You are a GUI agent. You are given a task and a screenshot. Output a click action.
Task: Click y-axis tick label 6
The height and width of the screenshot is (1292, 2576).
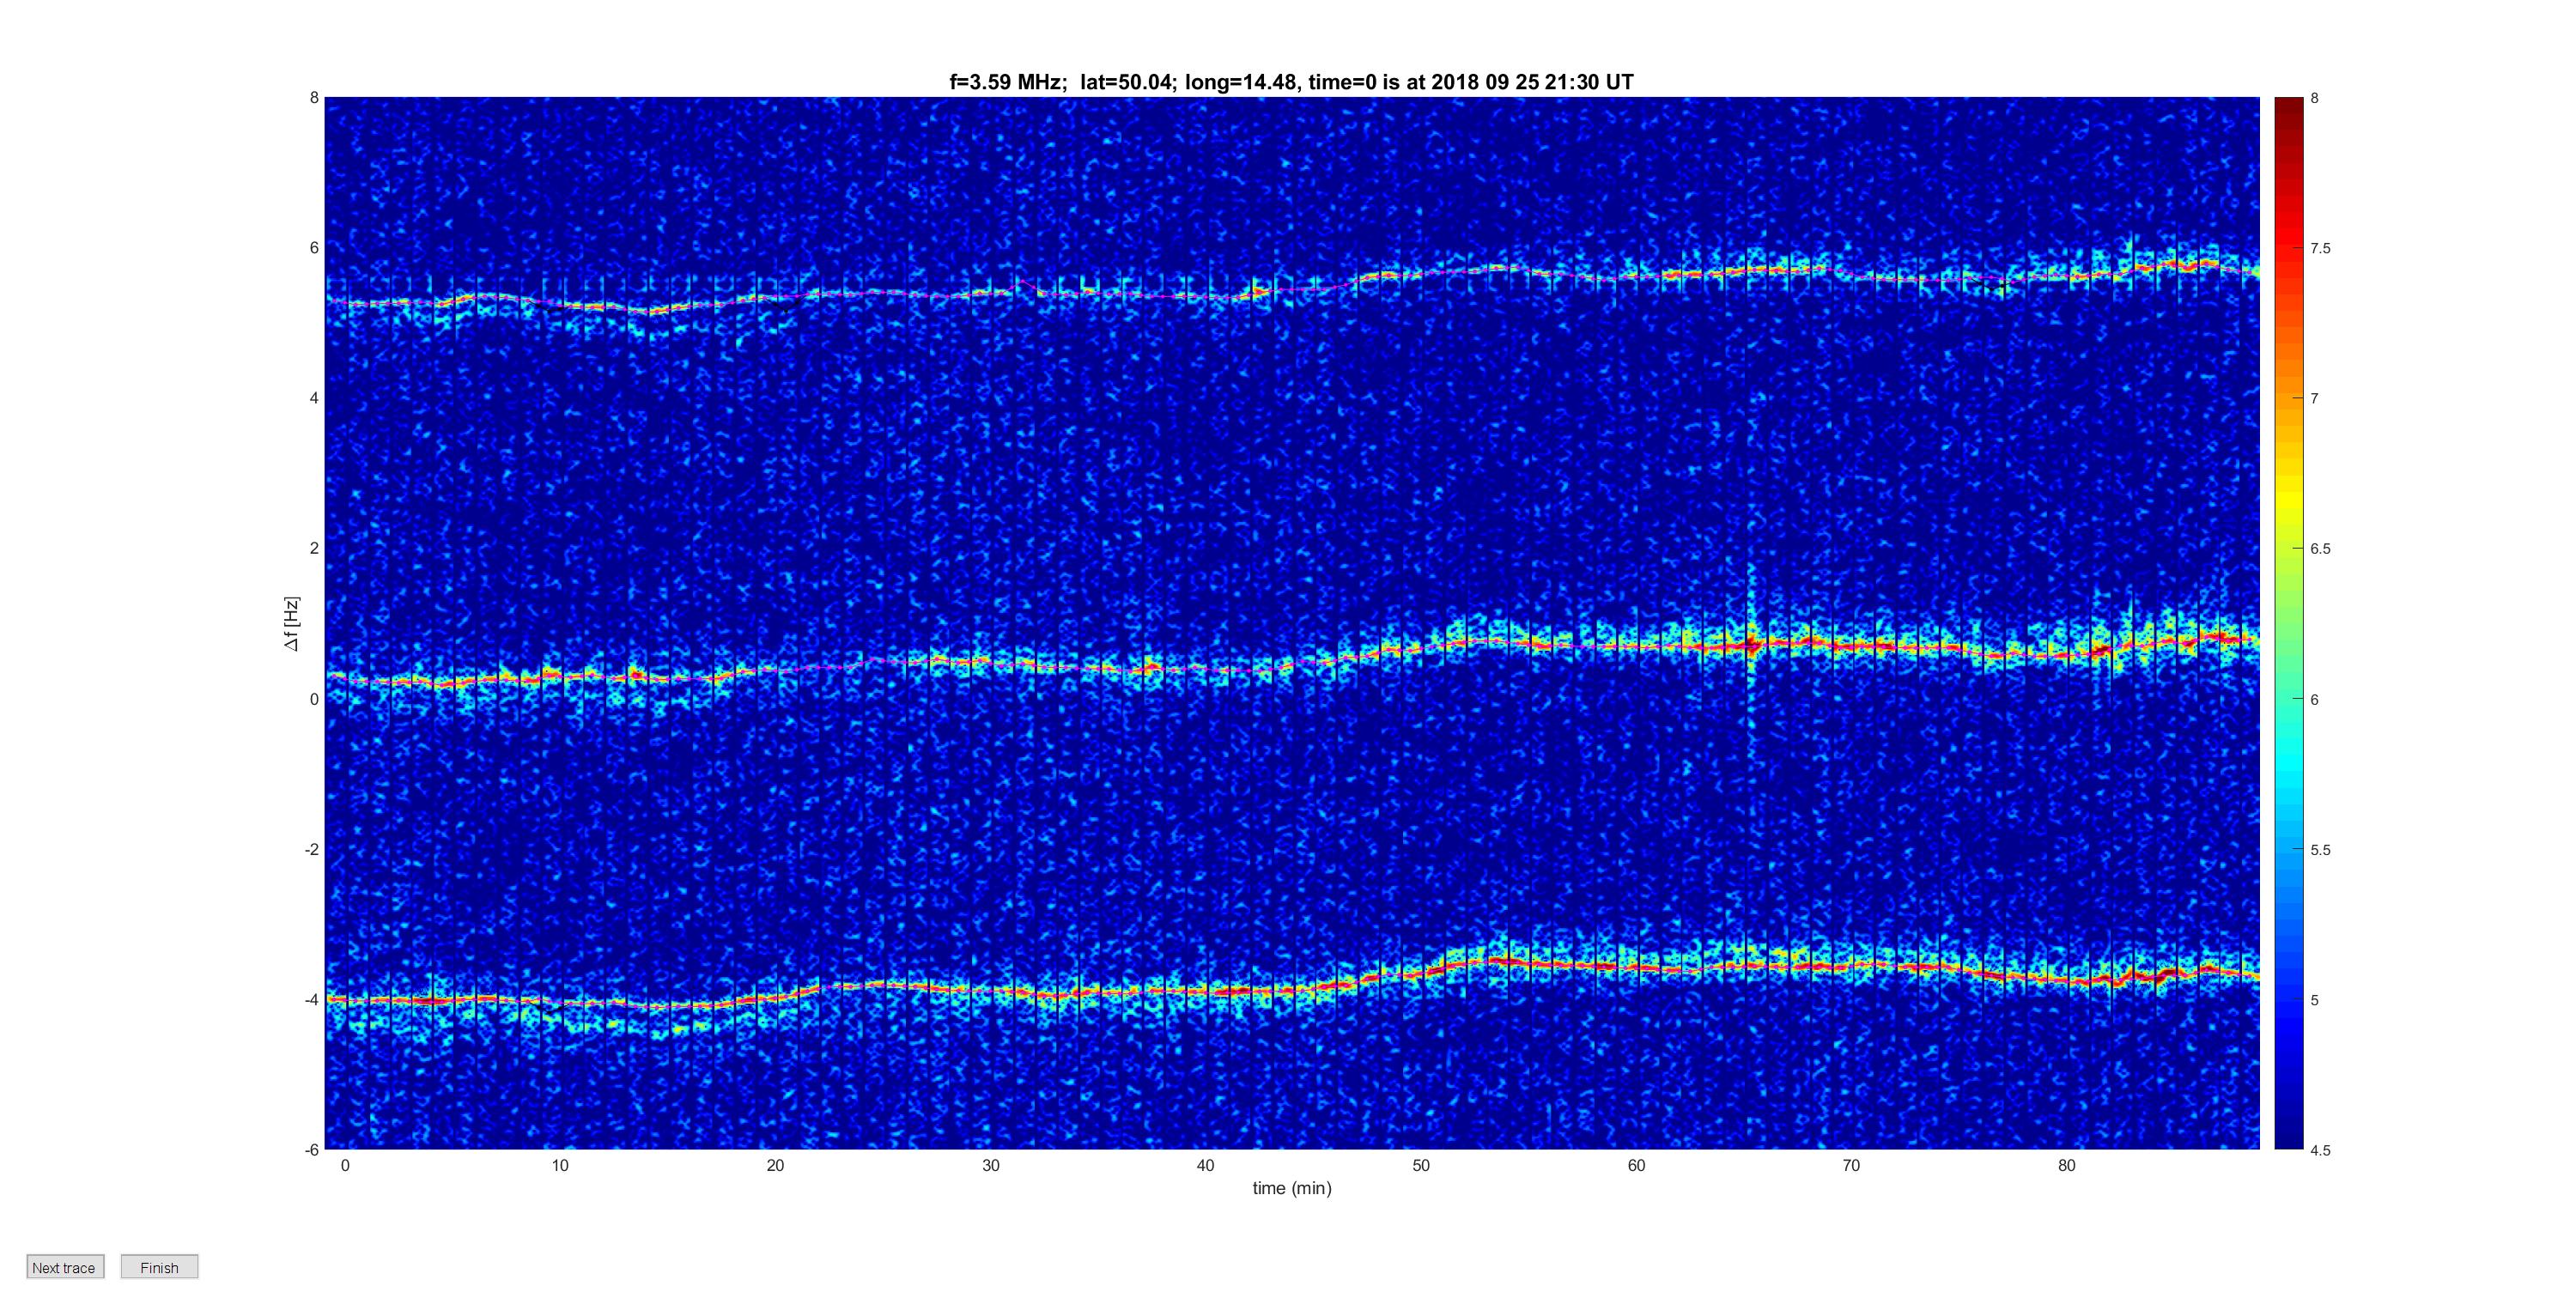click(x=314, y=248)
